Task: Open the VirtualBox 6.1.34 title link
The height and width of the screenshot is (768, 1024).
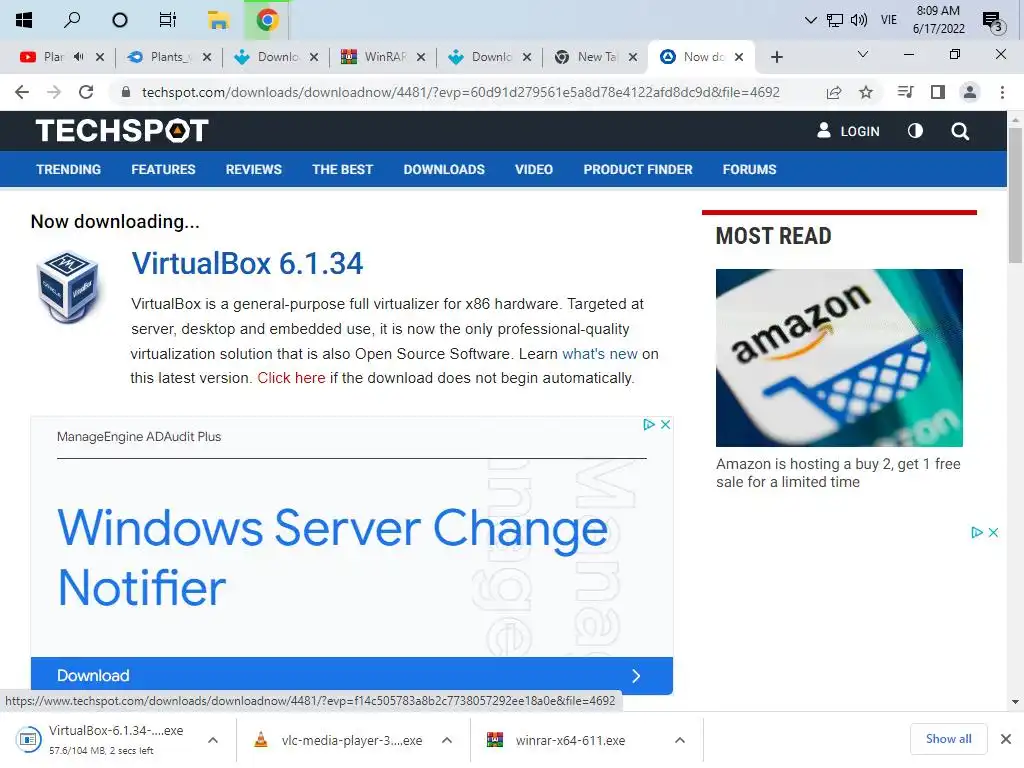Action: 247,264
